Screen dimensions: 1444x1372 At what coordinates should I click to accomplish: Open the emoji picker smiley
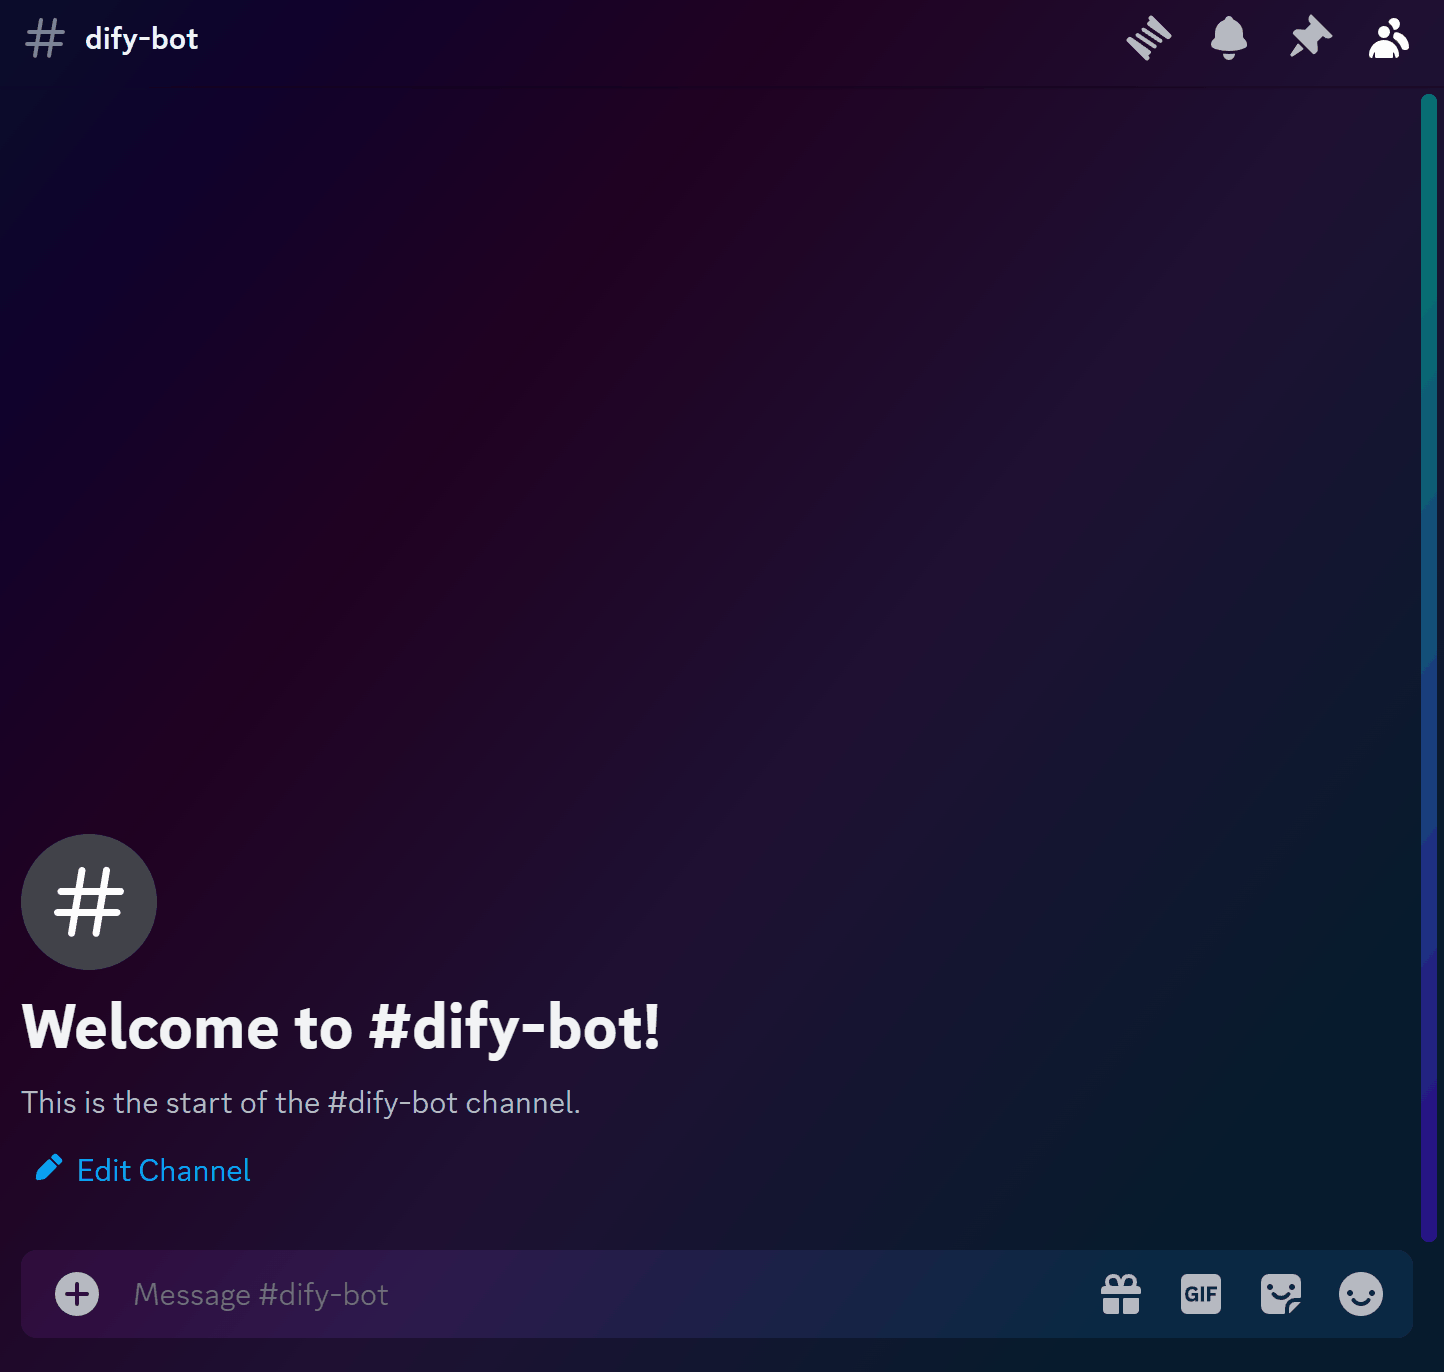1361,1294
